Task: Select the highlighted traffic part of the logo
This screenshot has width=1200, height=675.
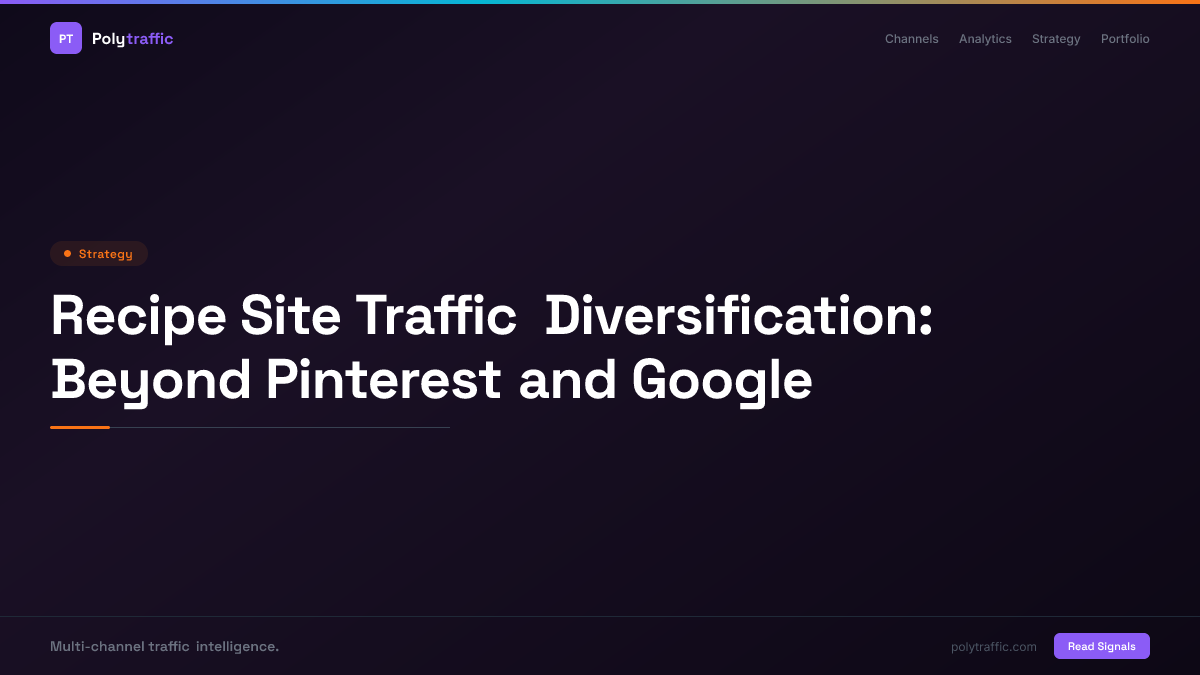Action: point(152,38)
